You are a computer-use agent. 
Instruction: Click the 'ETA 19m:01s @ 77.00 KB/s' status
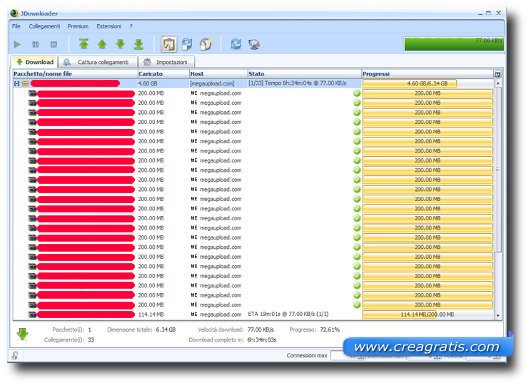288,314
